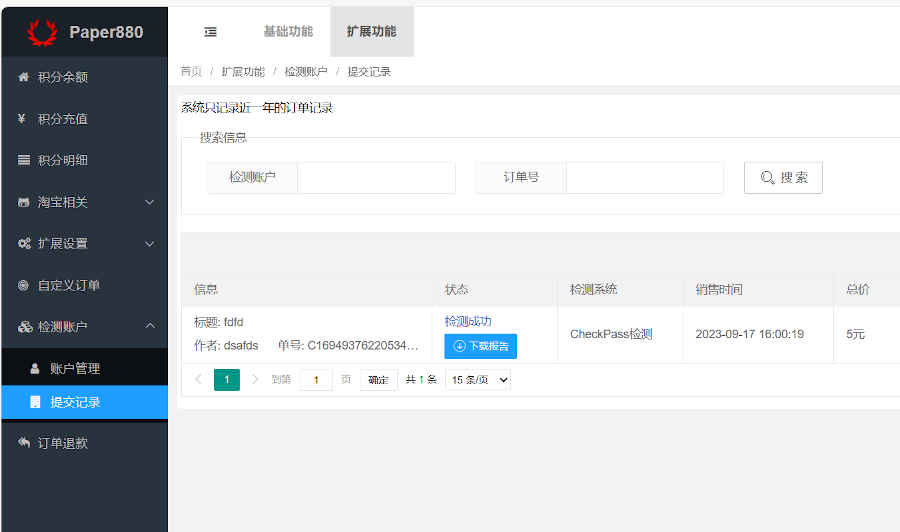The height and width of the screenshot is (532, 900).
Task: Expand the 淘宝相关 submenu chevron
Action: tap(150, 202)
